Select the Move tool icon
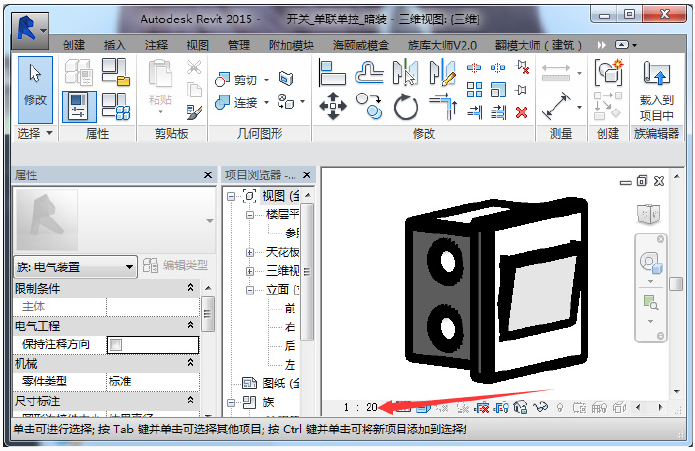This screenshot has height=451, width=695. [333, 106]
